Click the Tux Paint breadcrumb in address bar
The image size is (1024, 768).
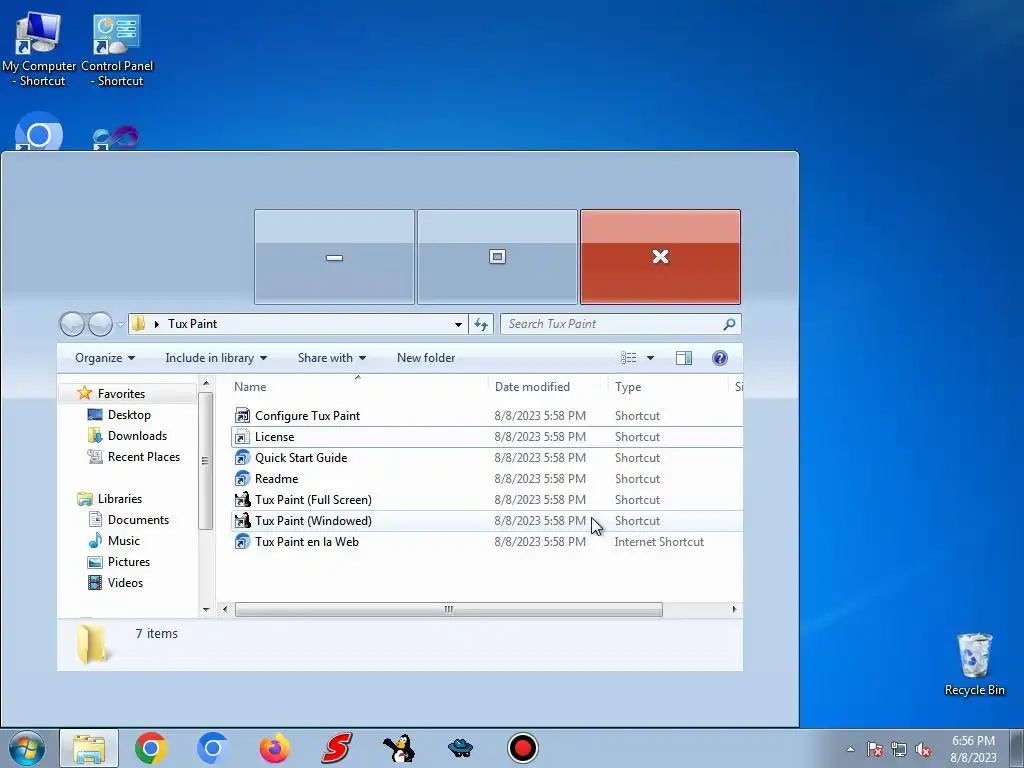pos(193,324)
